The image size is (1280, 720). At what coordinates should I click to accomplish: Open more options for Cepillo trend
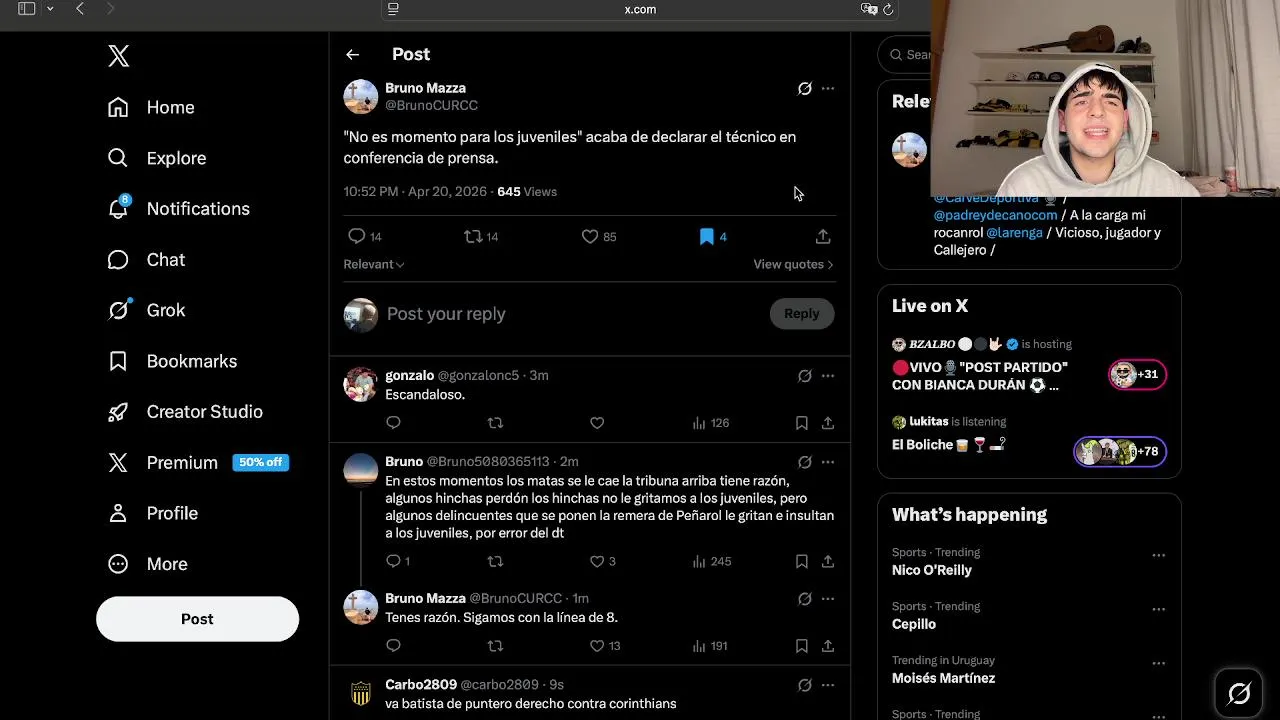[x=1158, y=609]
